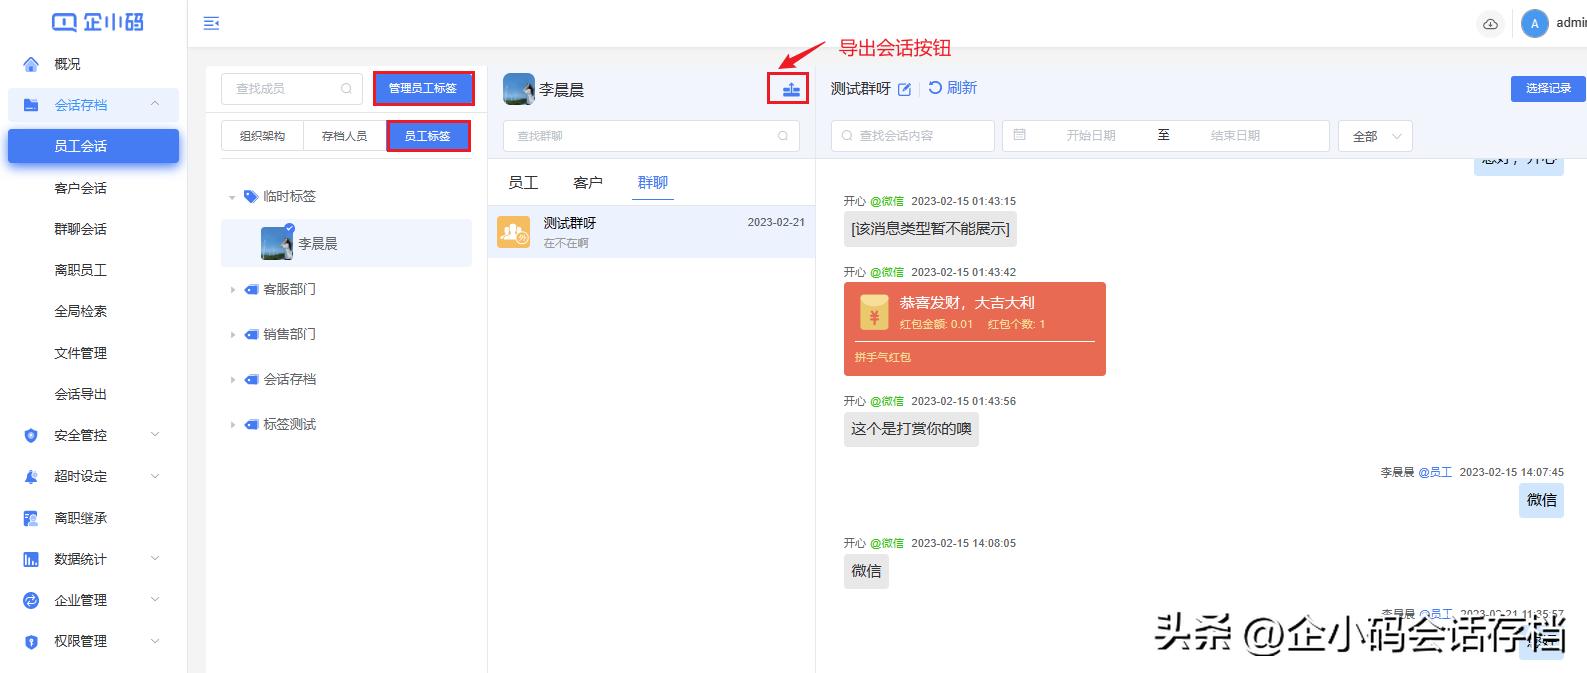Click the 查找群聊 search field
1587x673 pixels.
(651, 136)
